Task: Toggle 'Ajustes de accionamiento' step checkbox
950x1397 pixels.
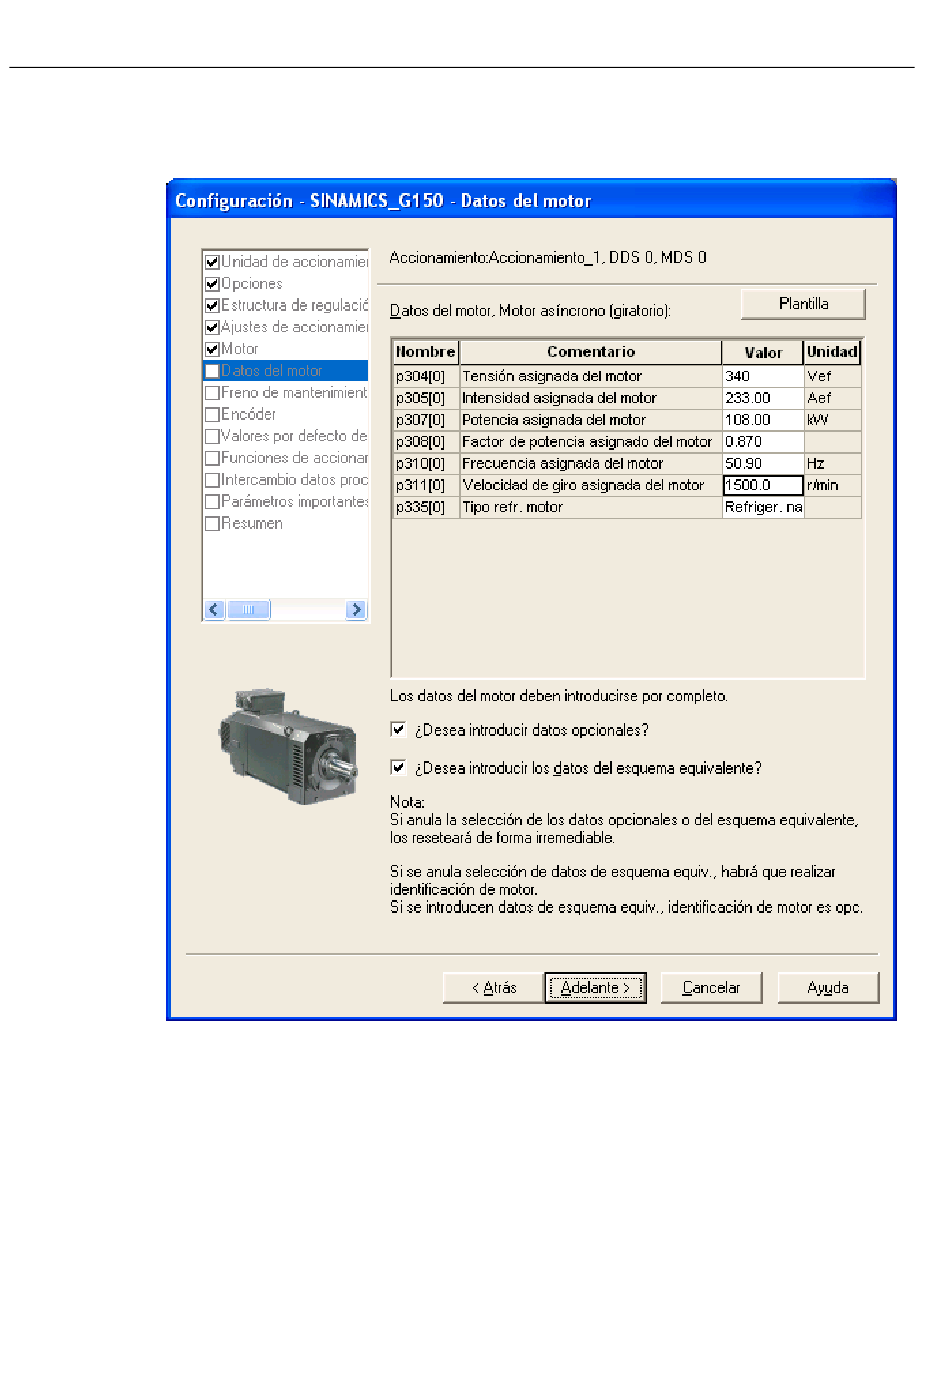Action: coord(212,328)
